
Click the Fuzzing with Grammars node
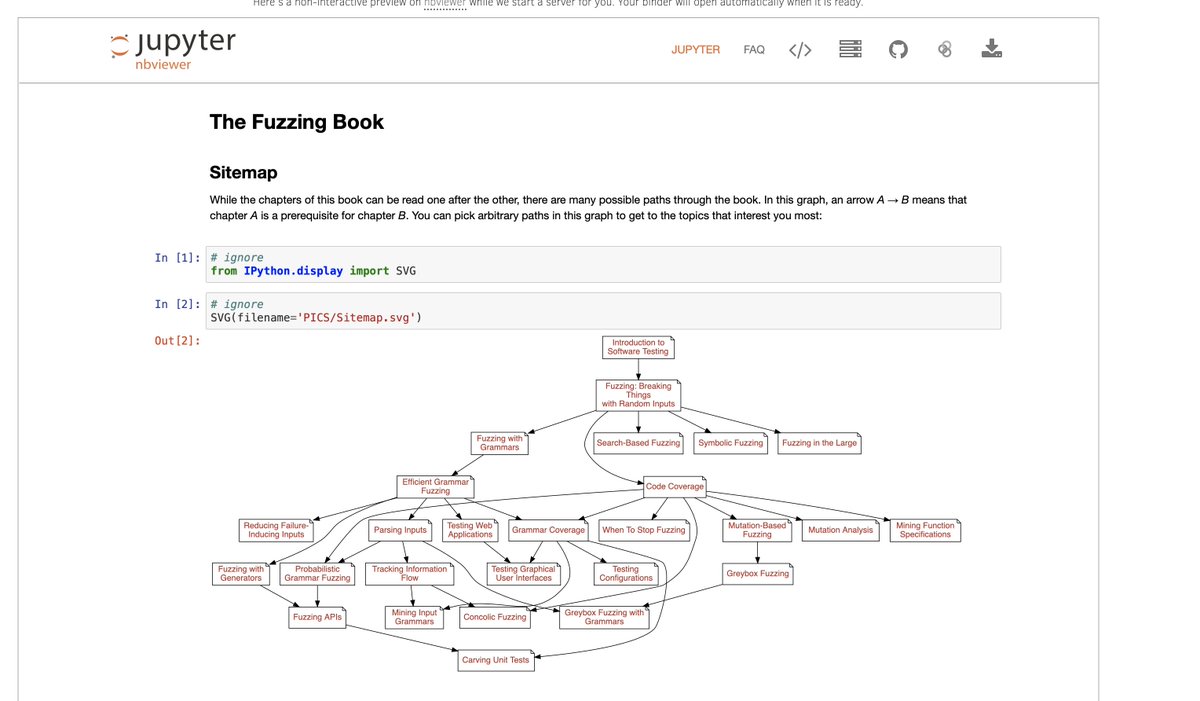500,443
